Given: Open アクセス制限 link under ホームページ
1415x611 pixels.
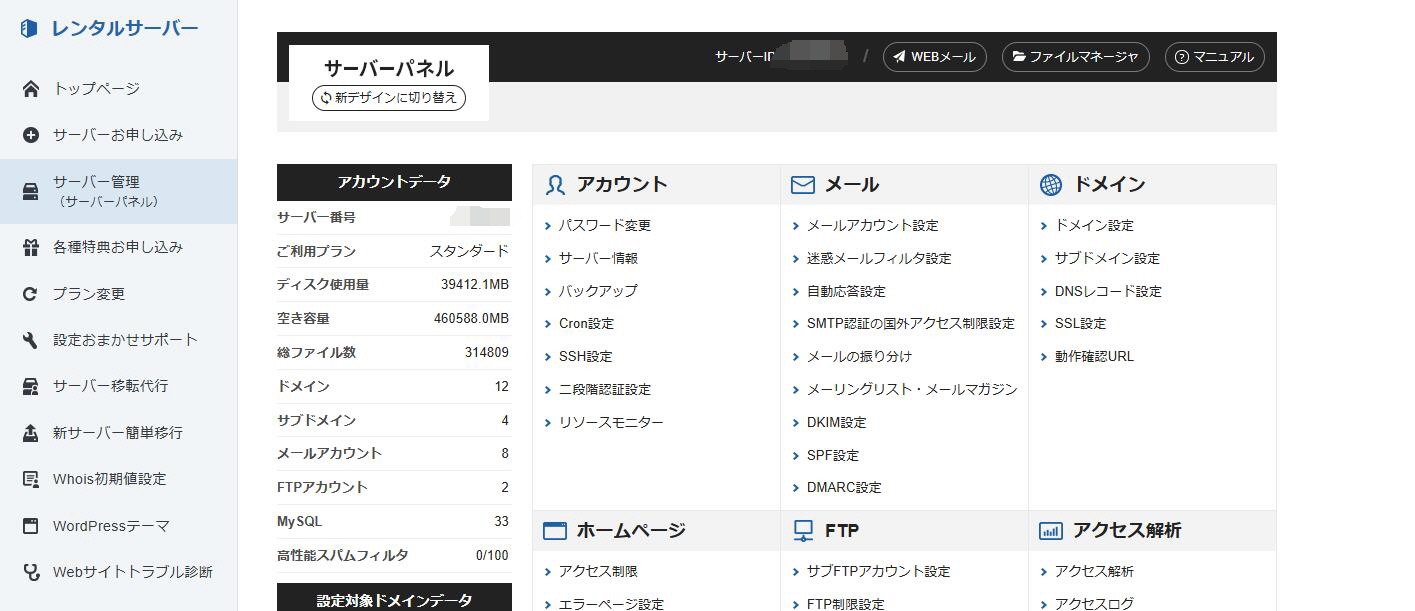Looking at the screenshot, I should (598, 572).
